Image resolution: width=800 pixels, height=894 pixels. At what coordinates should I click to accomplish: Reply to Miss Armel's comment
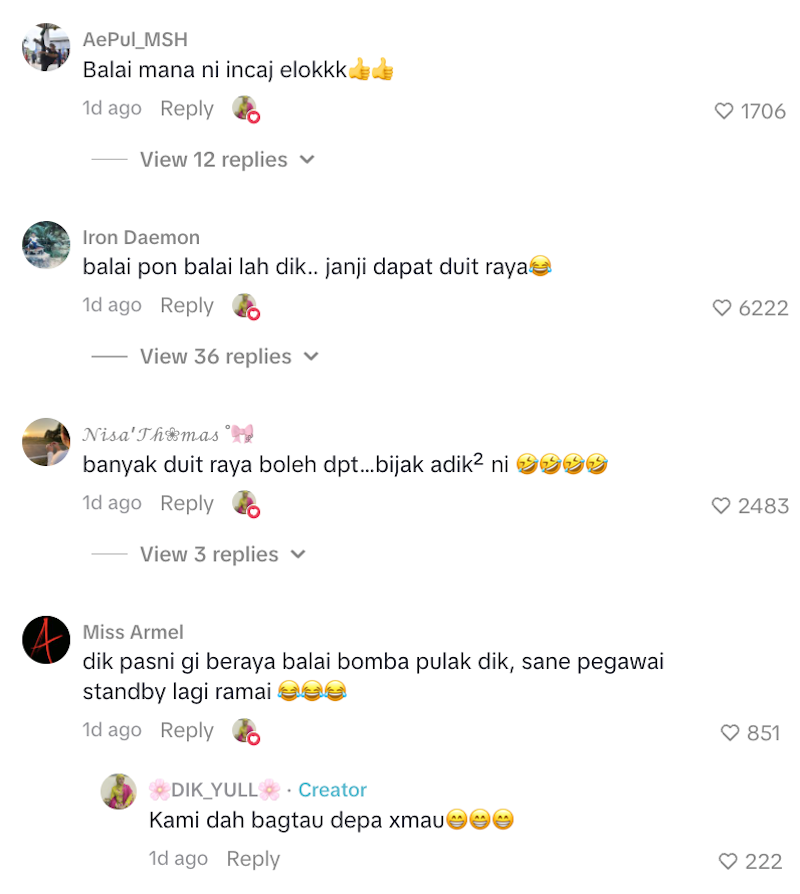coord(187,730)
